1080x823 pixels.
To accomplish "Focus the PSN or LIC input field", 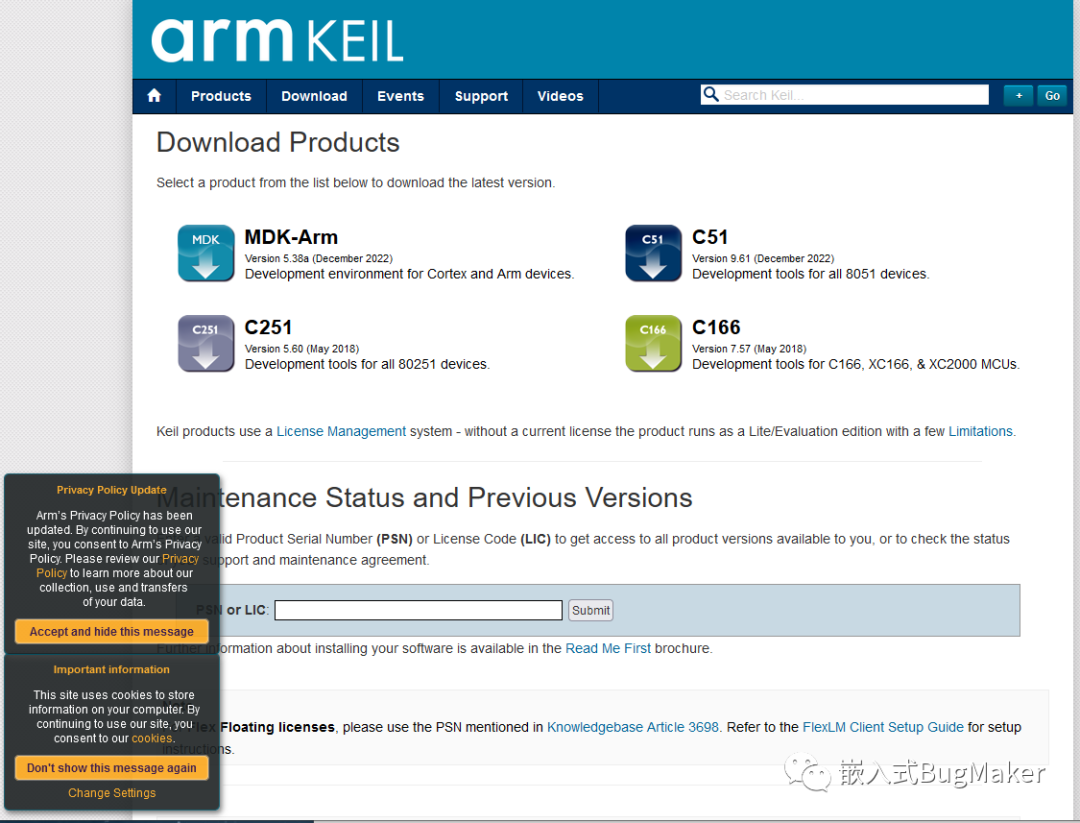I will click(x=418, y=610).
